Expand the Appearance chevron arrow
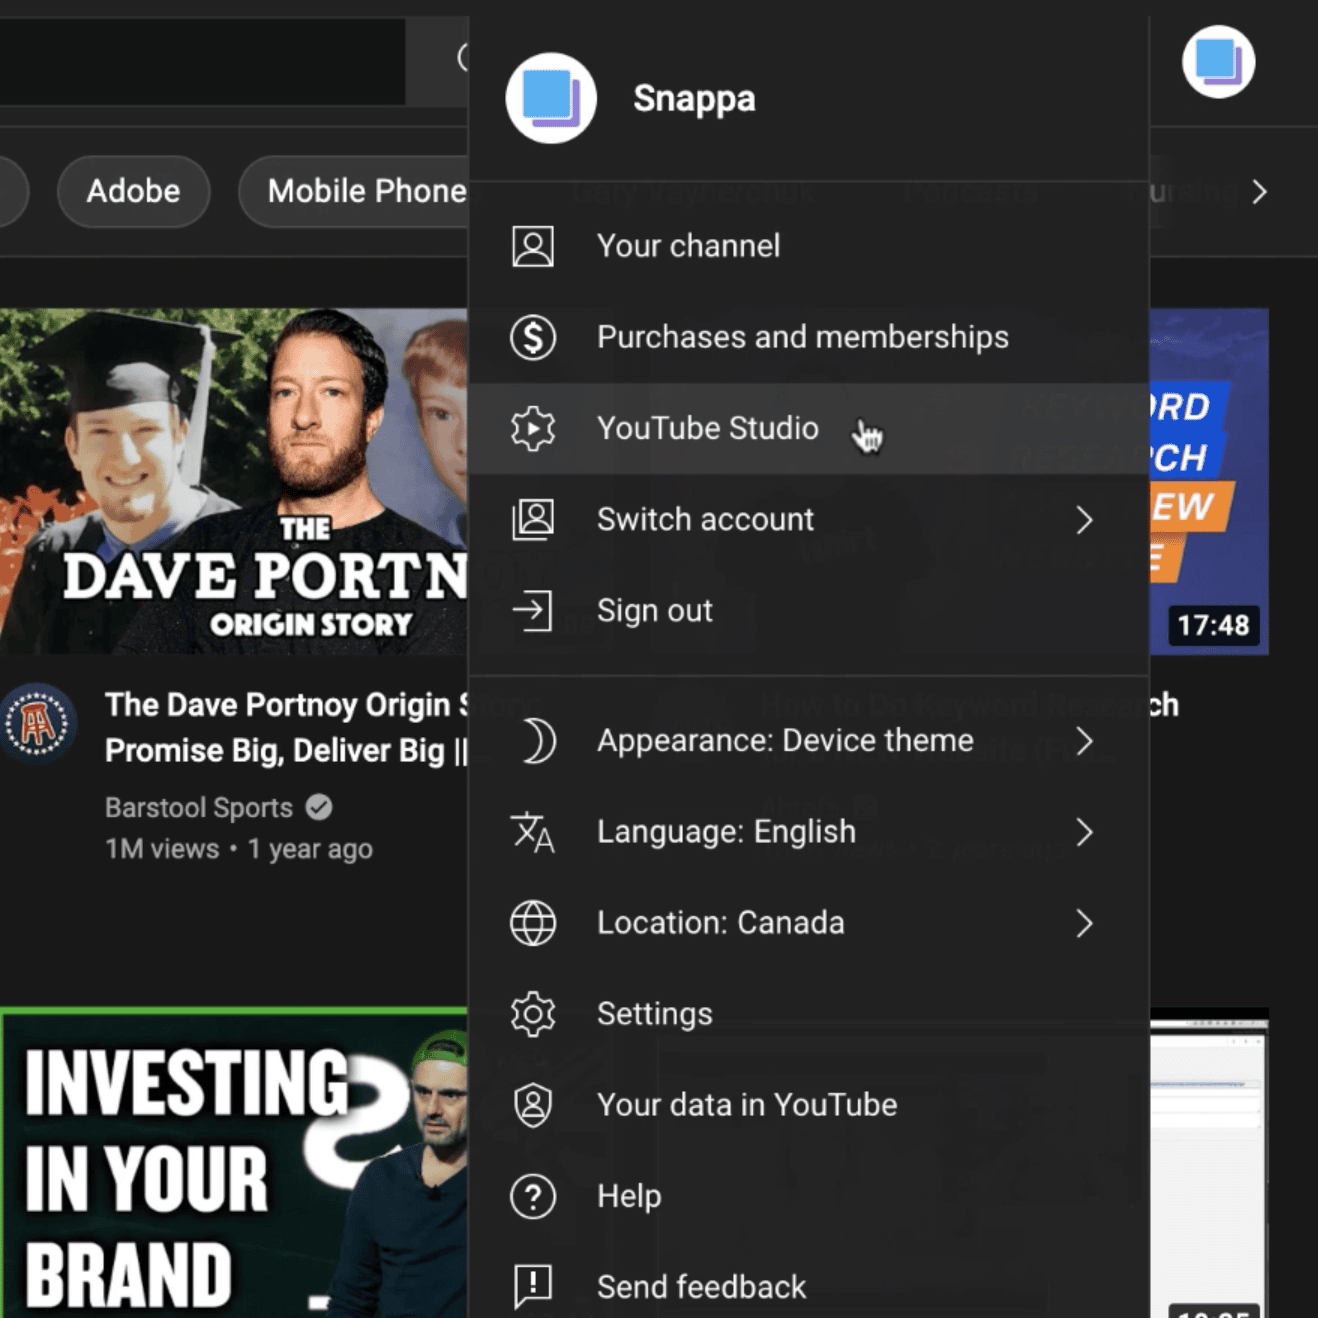 pos(1085,741)
